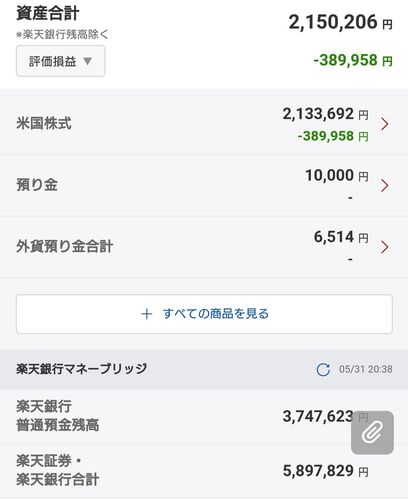
Task: Click the floating paperclip attachment icon
Action: [x=372, y=433]
